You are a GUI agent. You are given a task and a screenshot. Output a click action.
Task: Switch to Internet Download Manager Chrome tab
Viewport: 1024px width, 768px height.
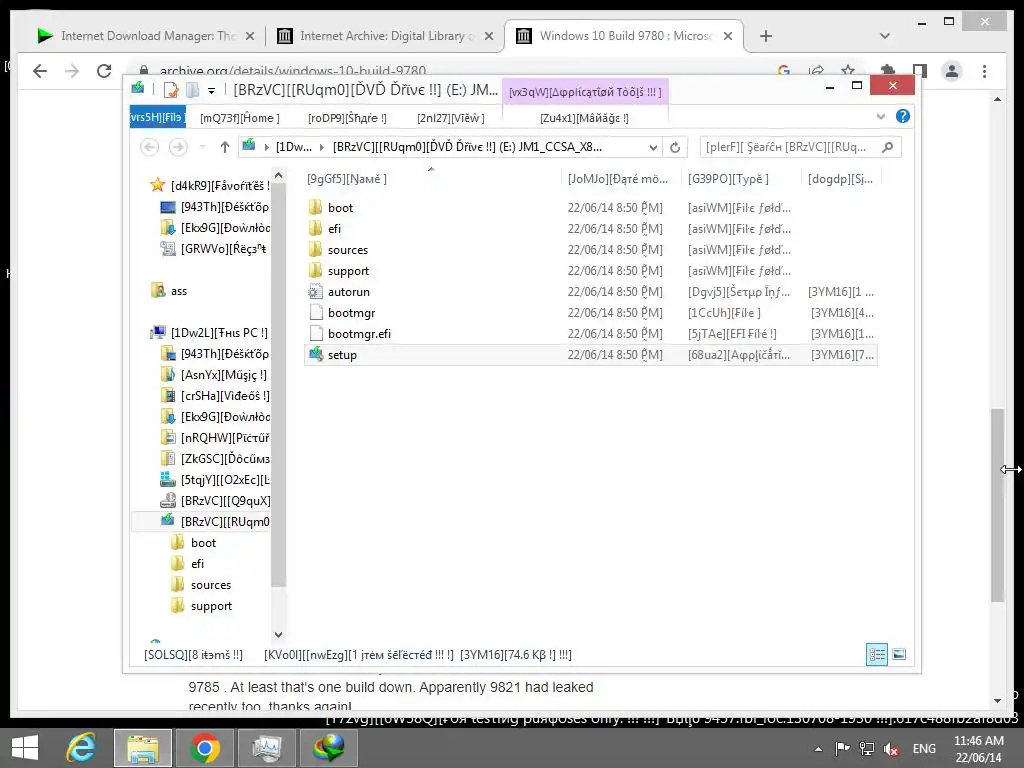(x=145, y=36)
